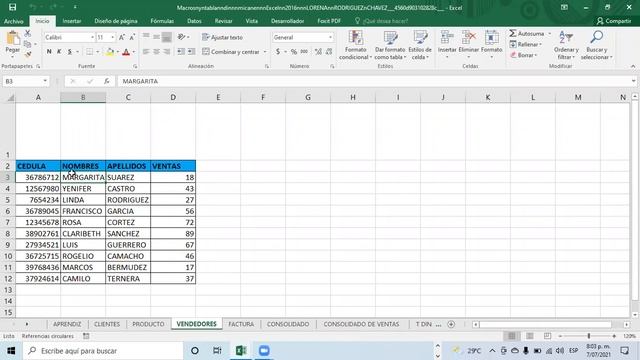
Task: Apply percent style format
Action: point(293,52)
